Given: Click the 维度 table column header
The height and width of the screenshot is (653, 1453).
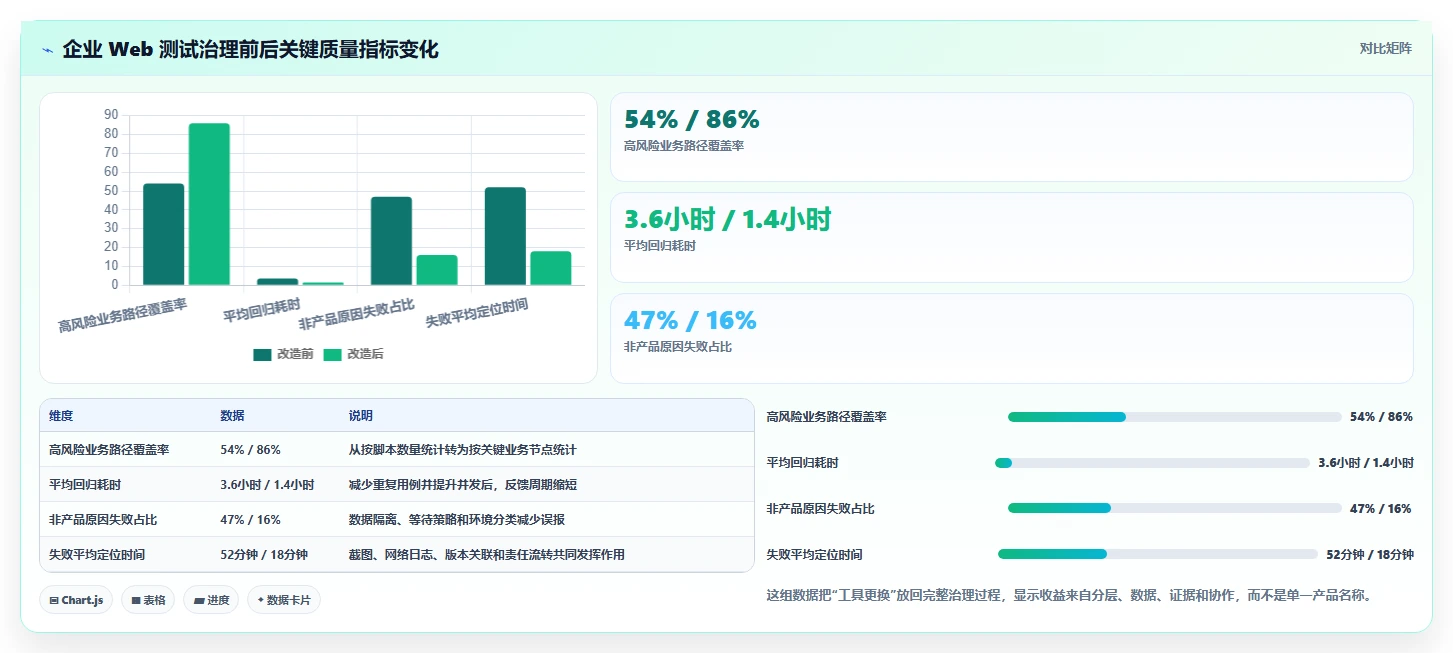Looking at the screenshot, I should 61,416.
